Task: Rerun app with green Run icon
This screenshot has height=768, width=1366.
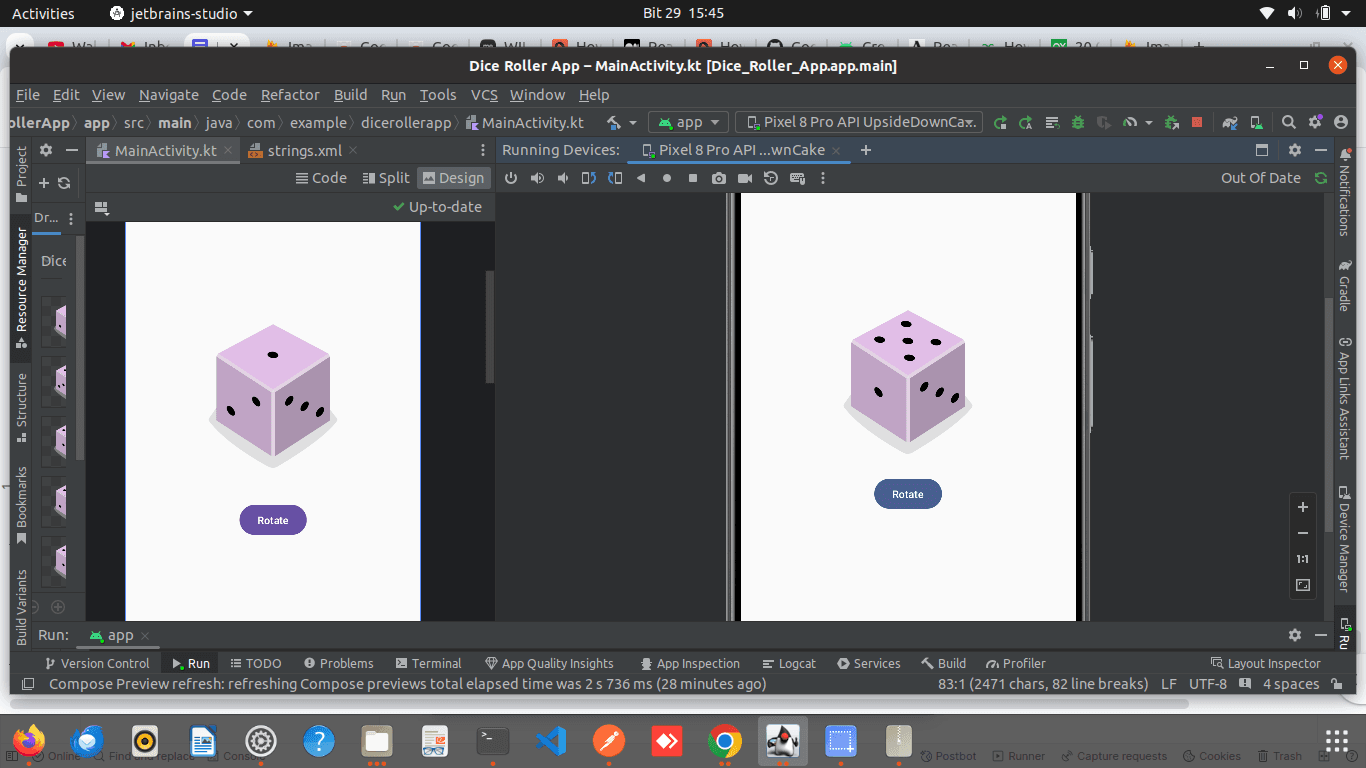Action: click(x=1000, y=122)
